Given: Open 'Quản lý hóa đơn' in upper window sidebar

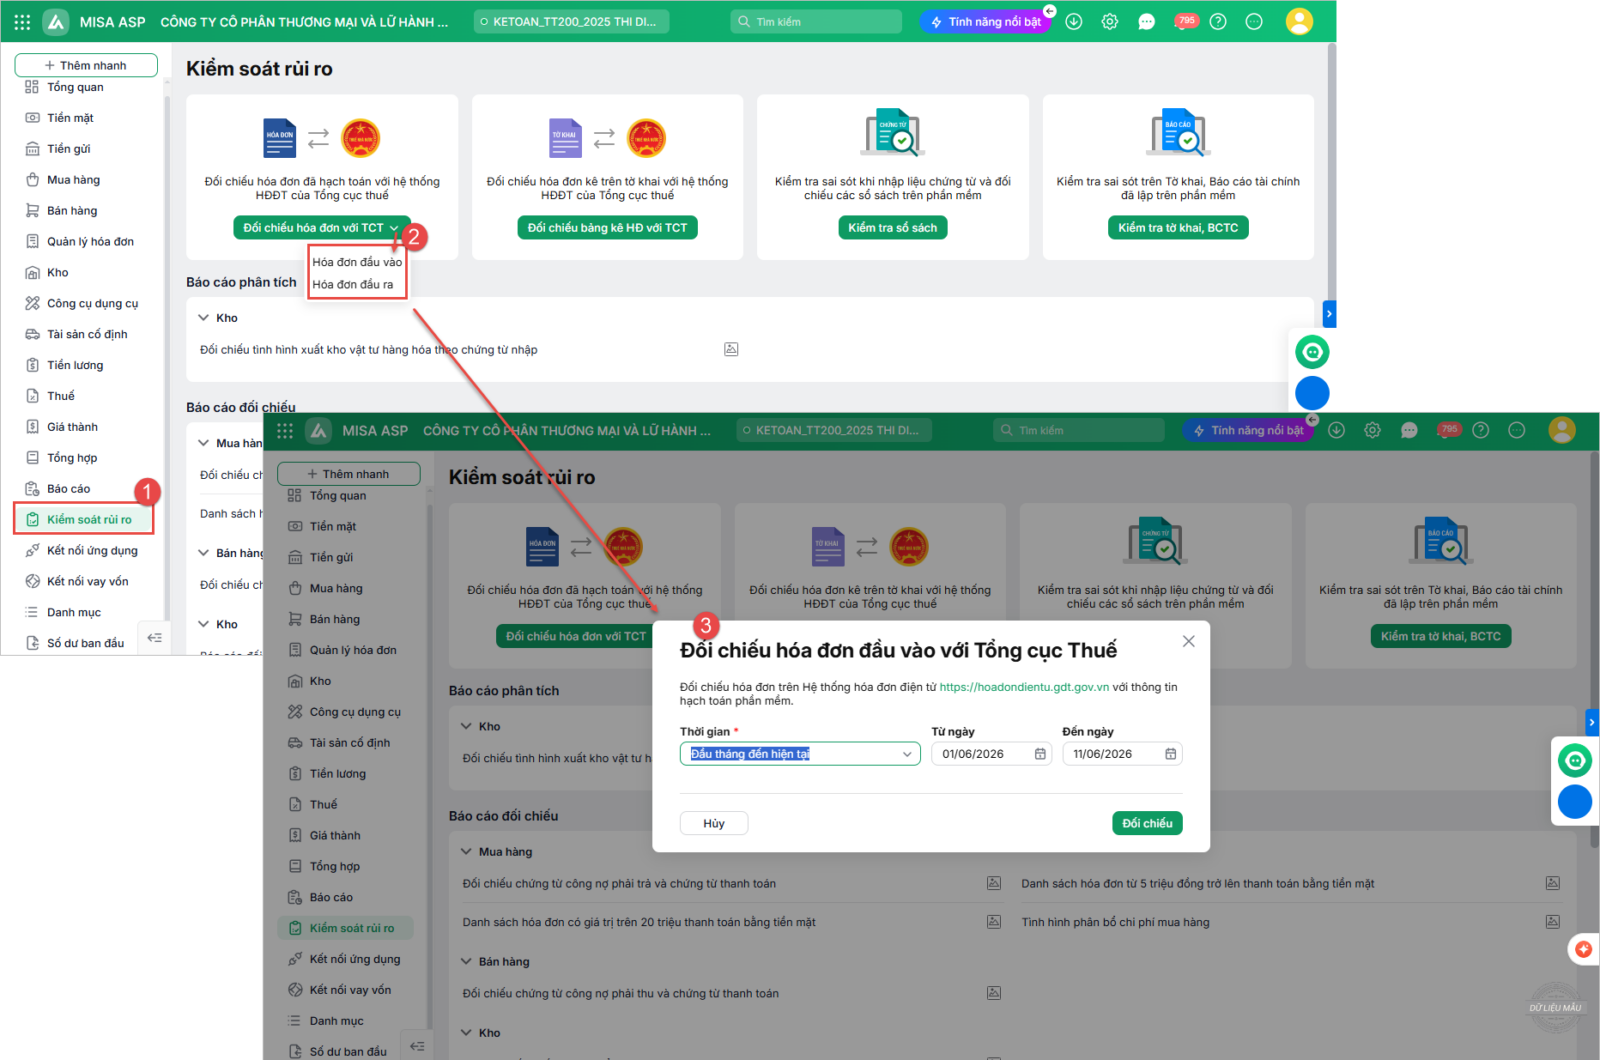Looking at the screenshot, I should pyautogui.click(x=89, y=242).
